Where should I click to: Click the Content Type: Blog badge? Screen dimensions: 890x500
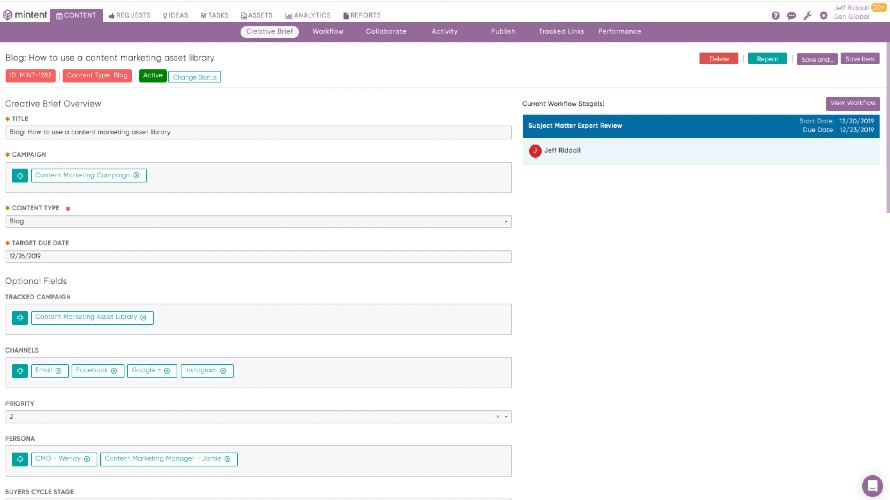point(97,75)
